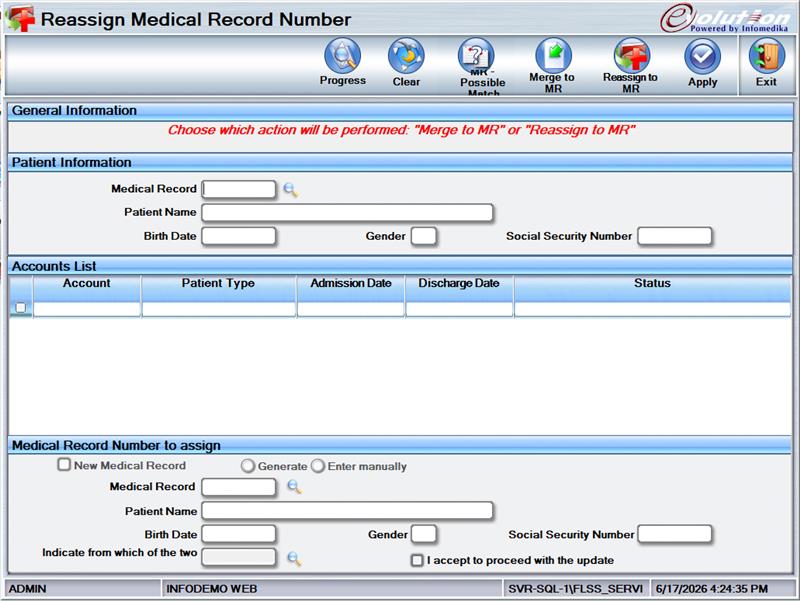Screen dimensions: 800x601
Task: Click the Patient Information section header
Action: pyautogui.click(x=401, y=163)
